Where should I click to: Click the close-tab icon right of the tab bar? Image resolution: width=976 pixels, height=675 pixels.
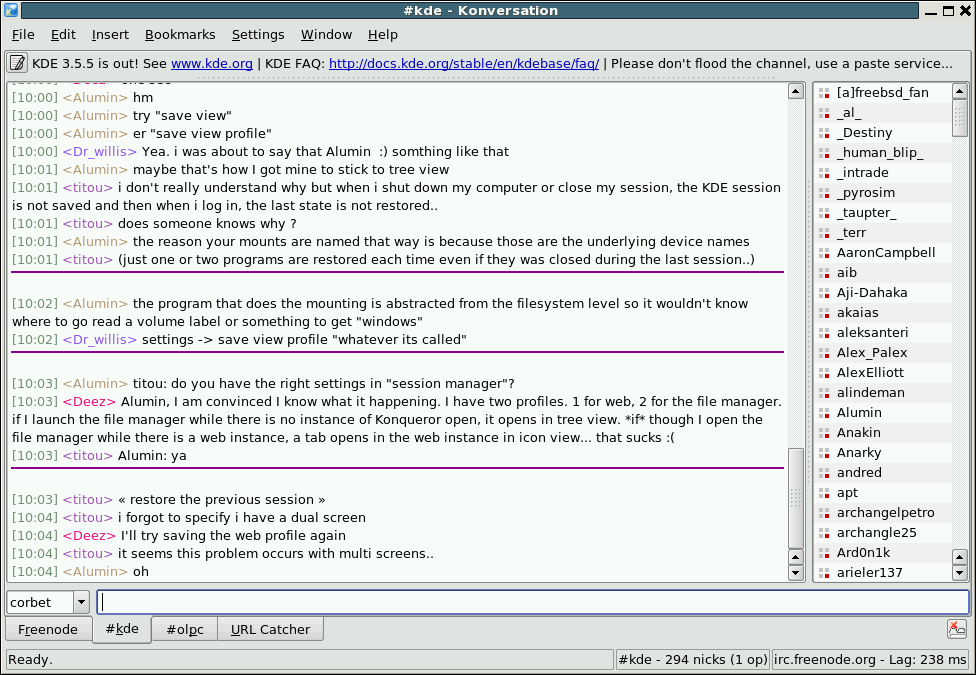pos(957,629)
